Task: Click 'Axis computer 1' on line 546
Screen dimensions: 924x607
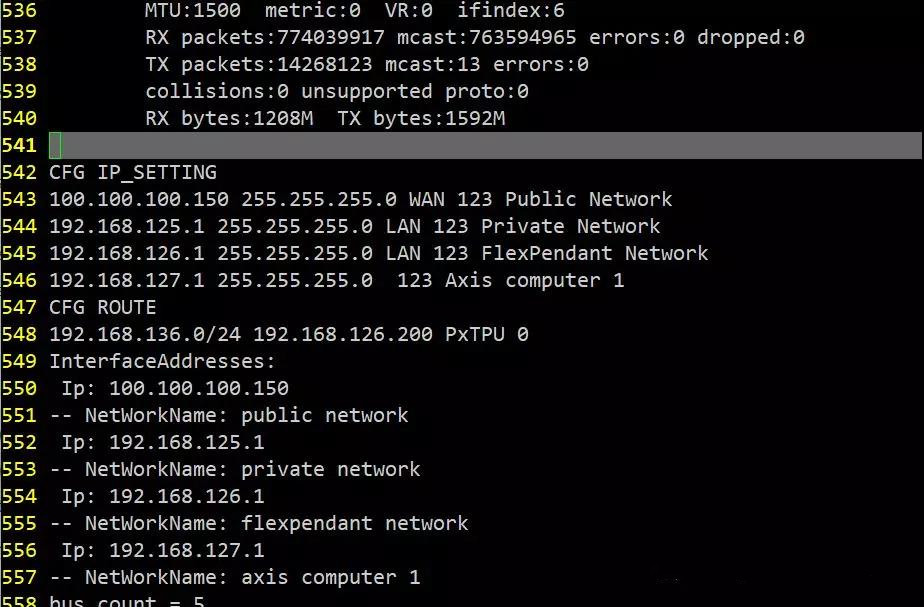Action: click(x=534, y=281)
